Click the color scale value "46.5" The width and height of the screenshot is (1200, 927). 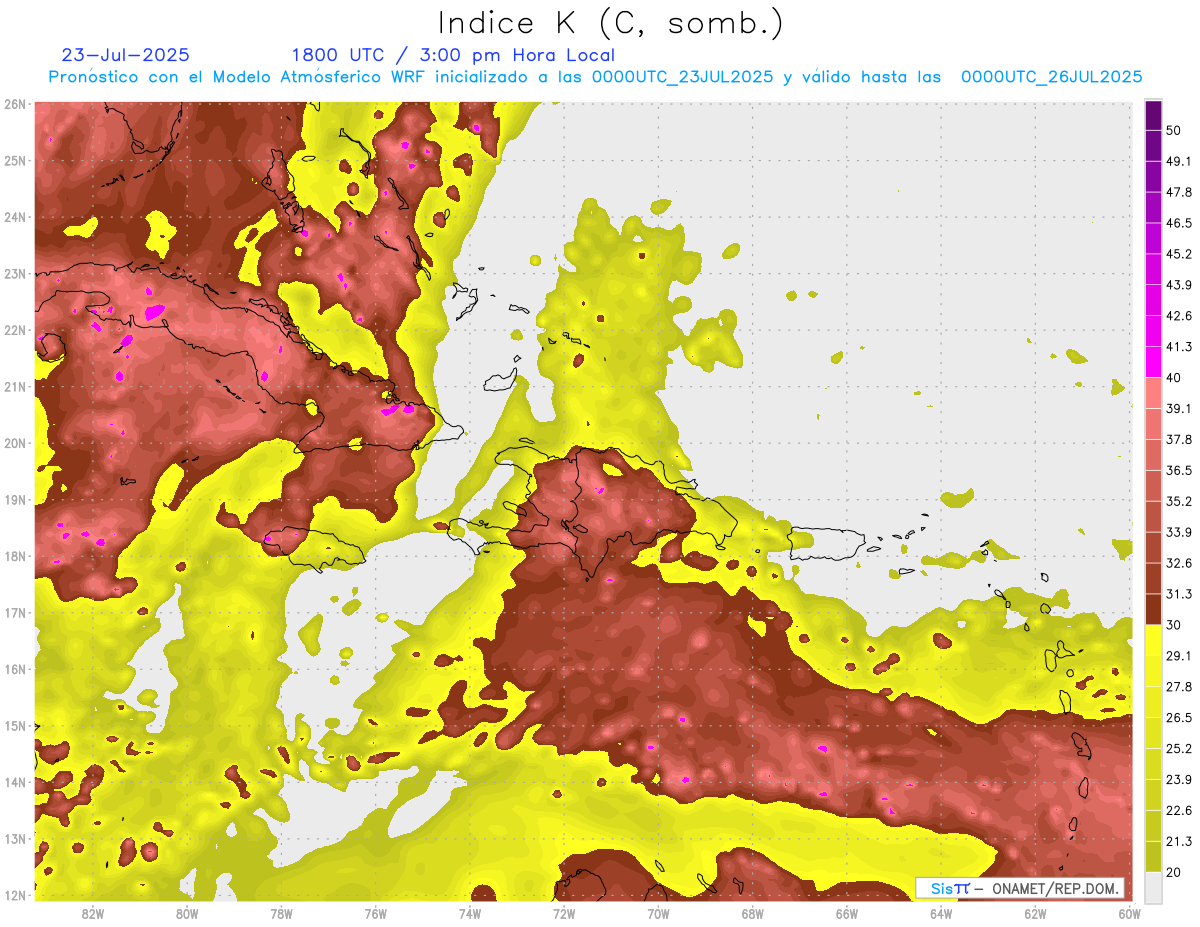(x=1179, y=222)
